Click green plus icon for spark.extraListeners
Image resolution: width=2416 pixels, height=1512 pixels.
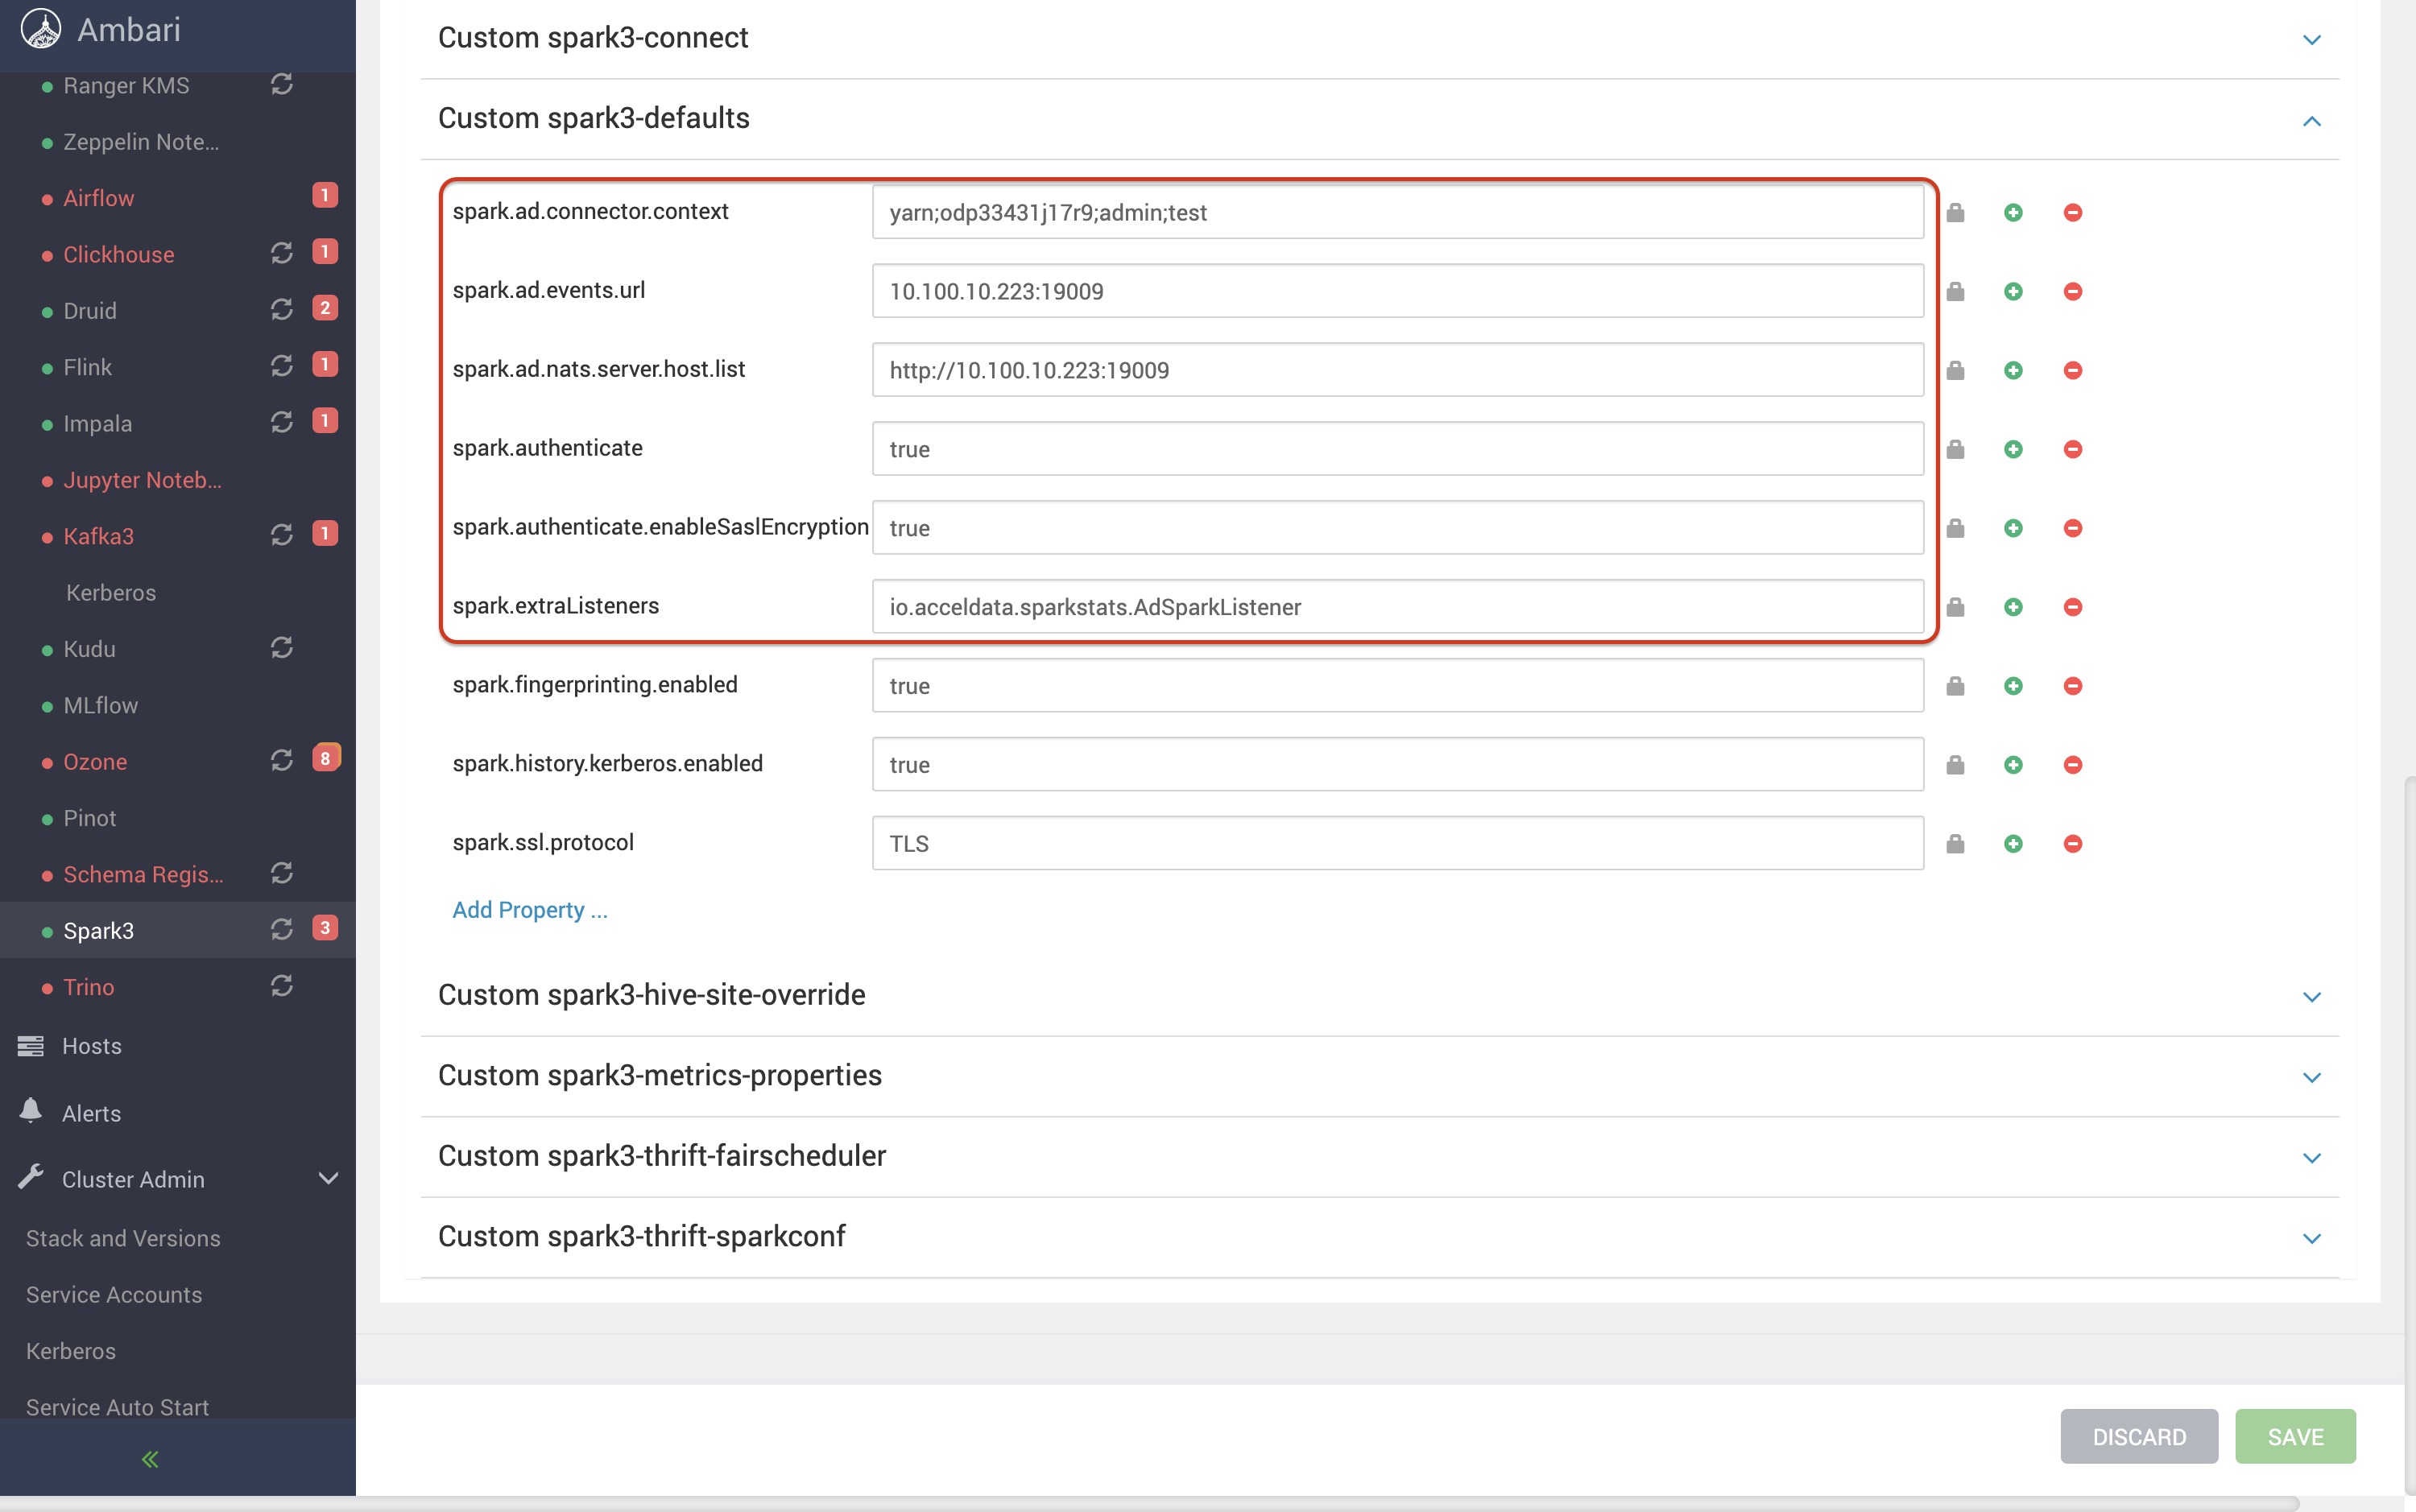tap(2013, 607)
